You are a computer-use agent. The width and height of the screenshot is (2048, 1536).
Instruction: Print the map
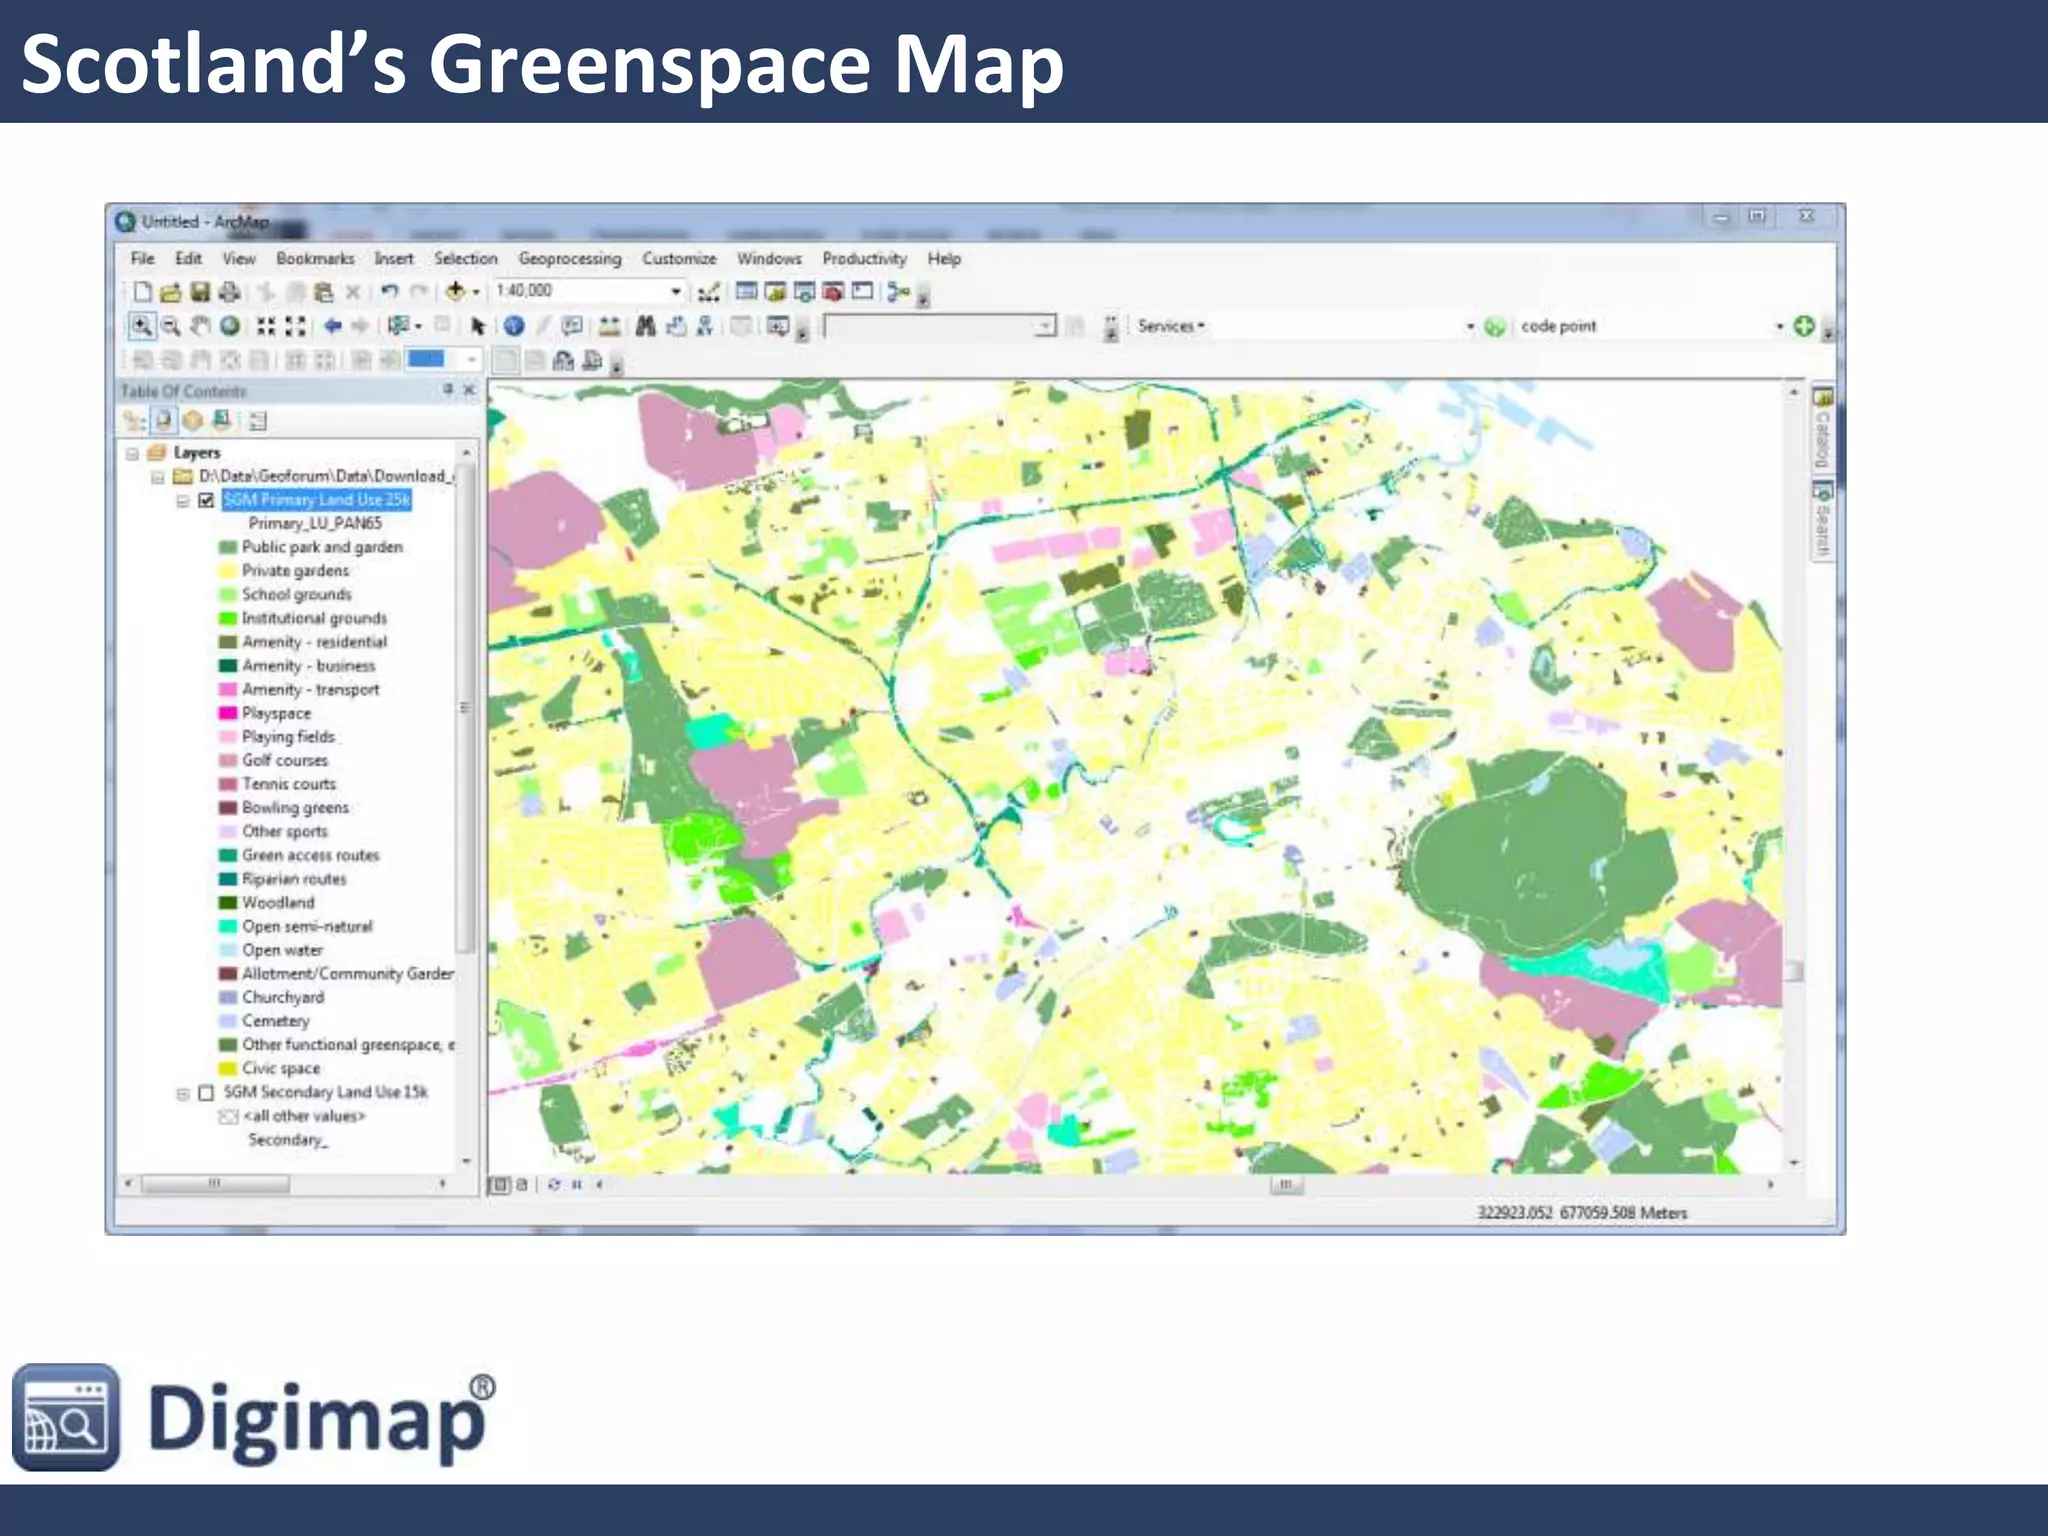pyautogui.click(x=230, y=291)
